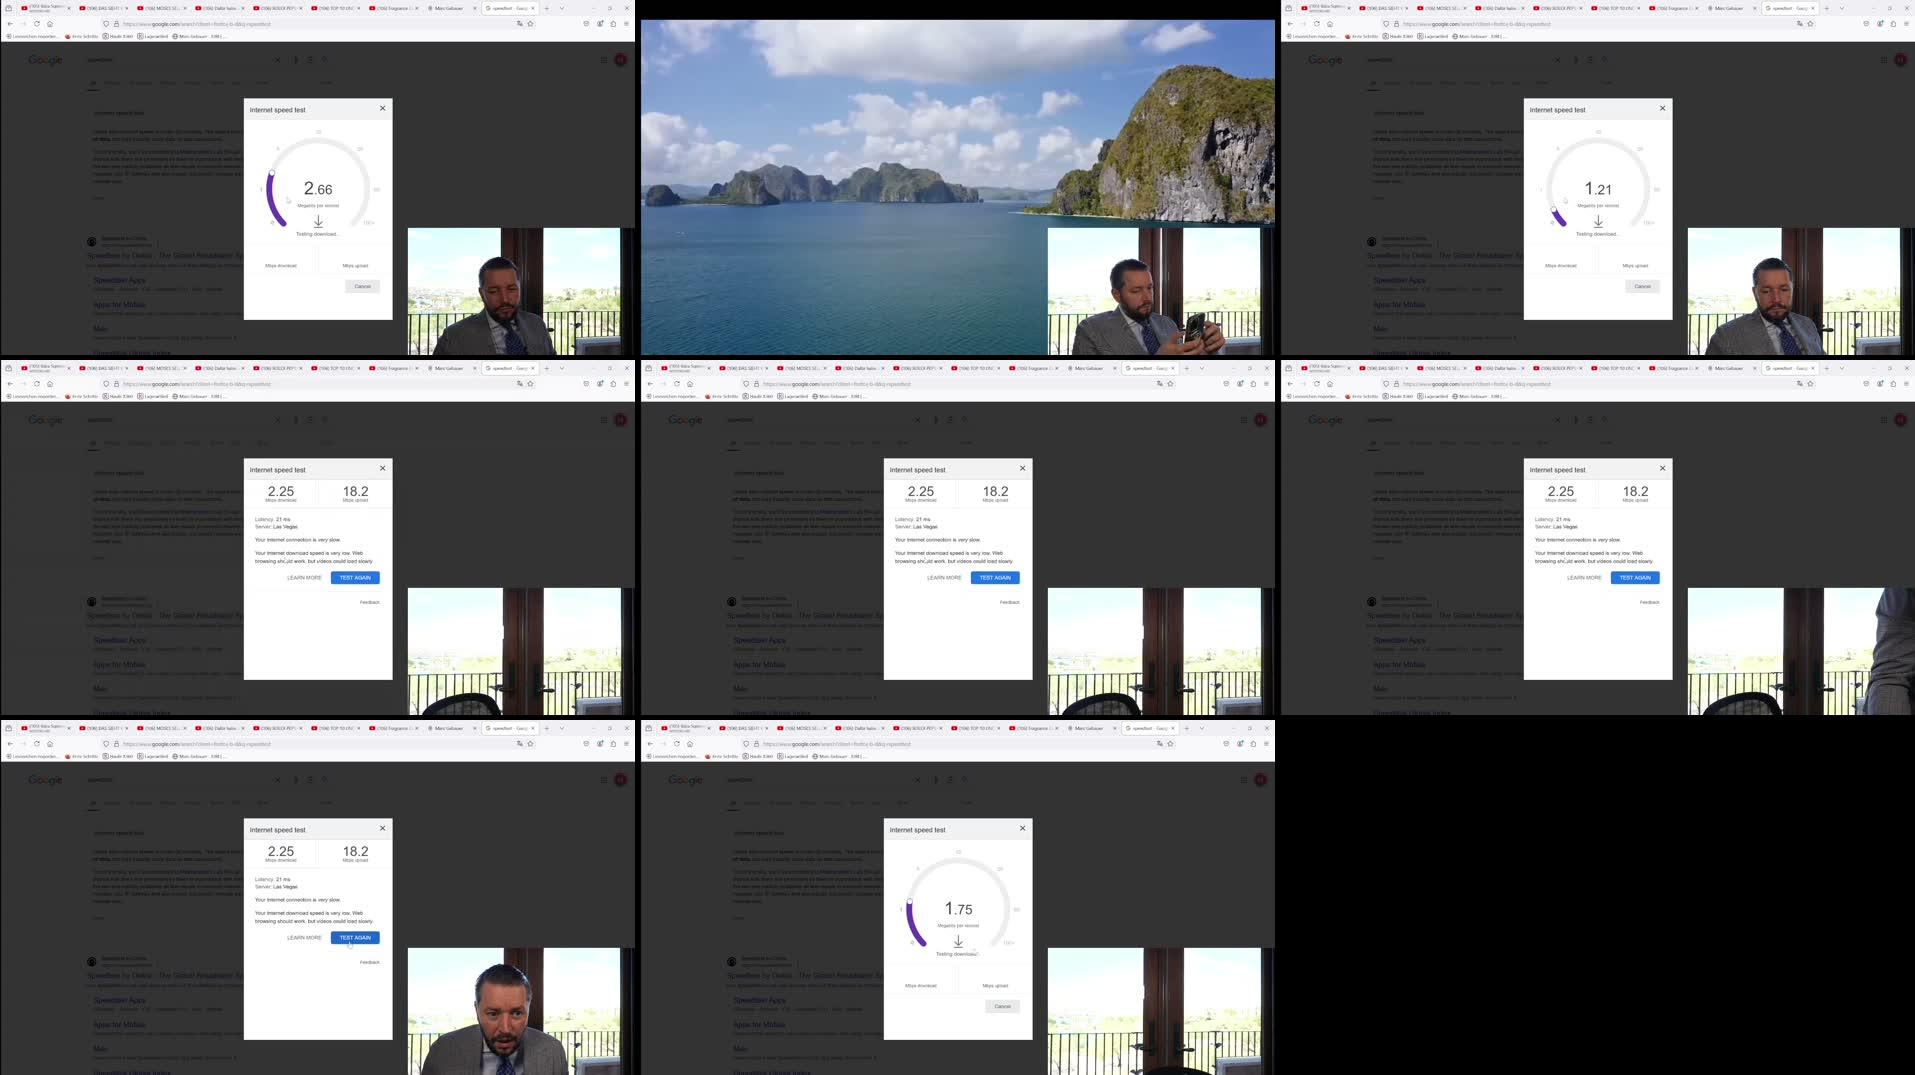
Task: Bookmark the page with the star in 2.66 frame
Action: point(530,23)
